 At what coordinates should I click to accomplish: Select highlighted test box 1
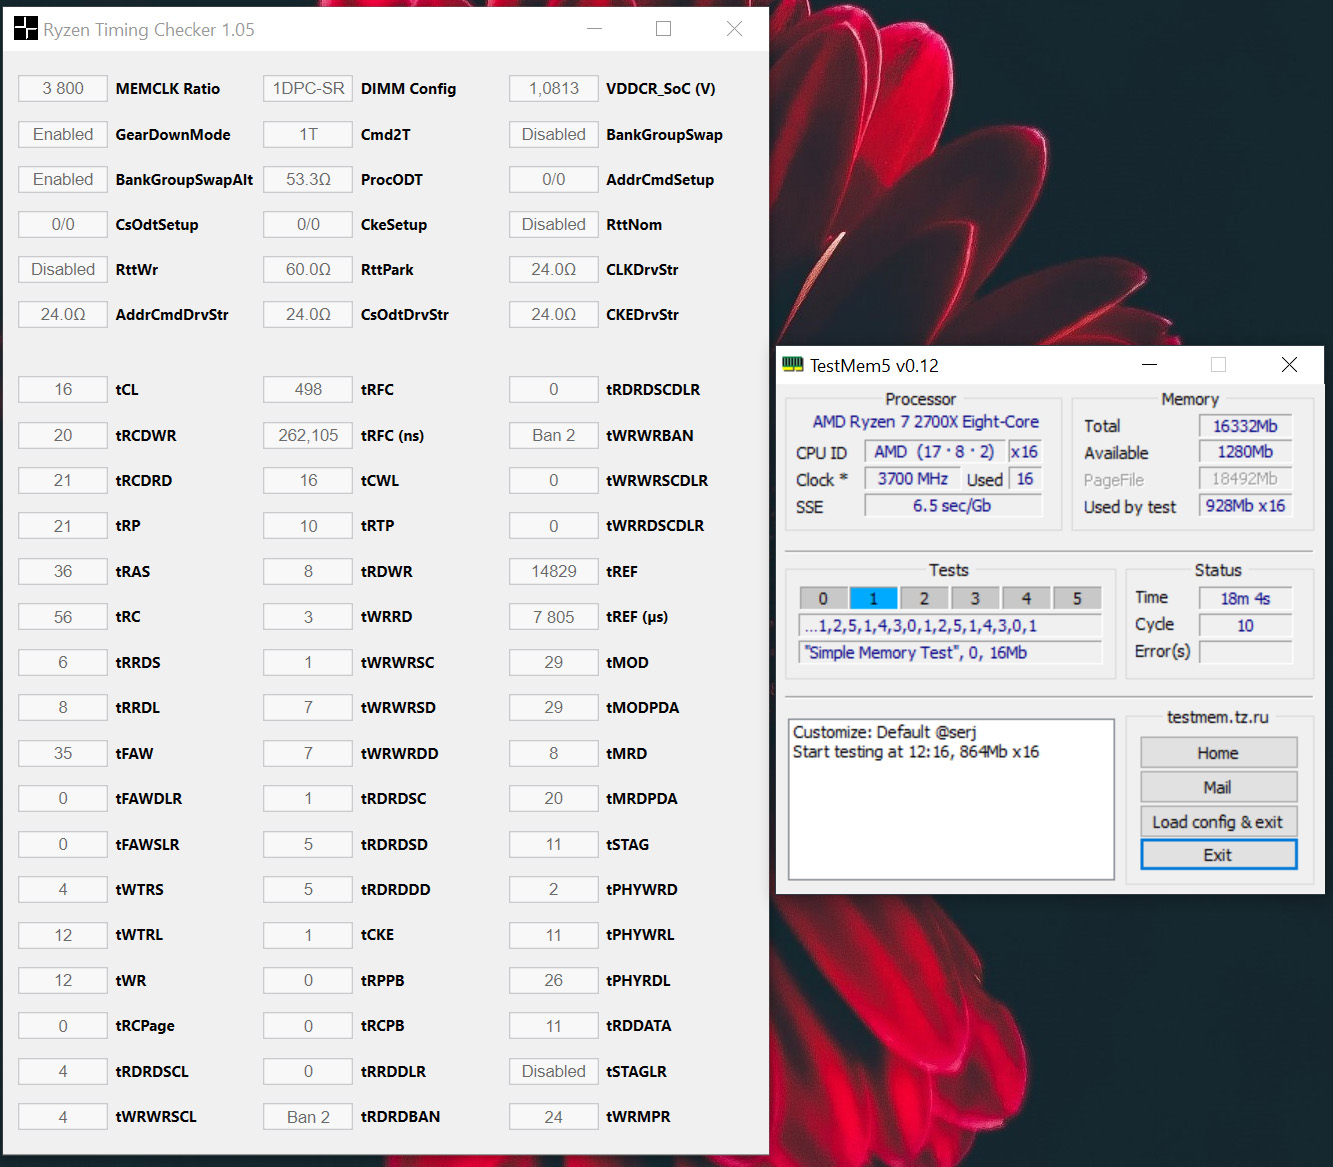873,598
